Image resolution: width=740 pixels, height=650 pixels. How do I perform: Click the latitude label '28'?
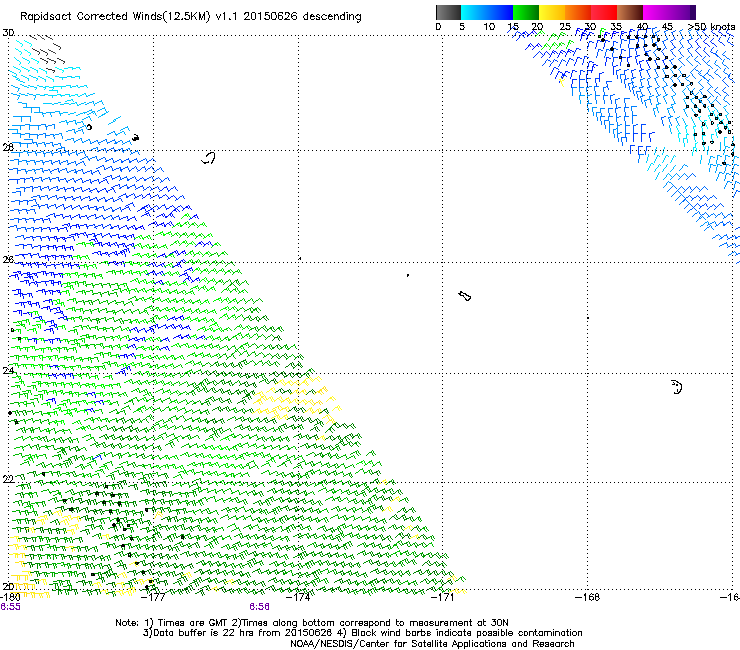tap(8, 147)
